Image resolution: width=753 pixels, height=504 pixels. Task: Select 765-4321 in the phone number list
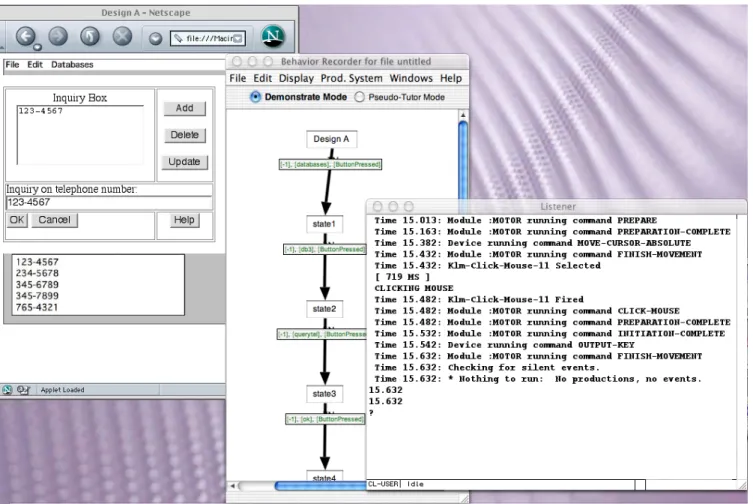[x=37, y=307]
